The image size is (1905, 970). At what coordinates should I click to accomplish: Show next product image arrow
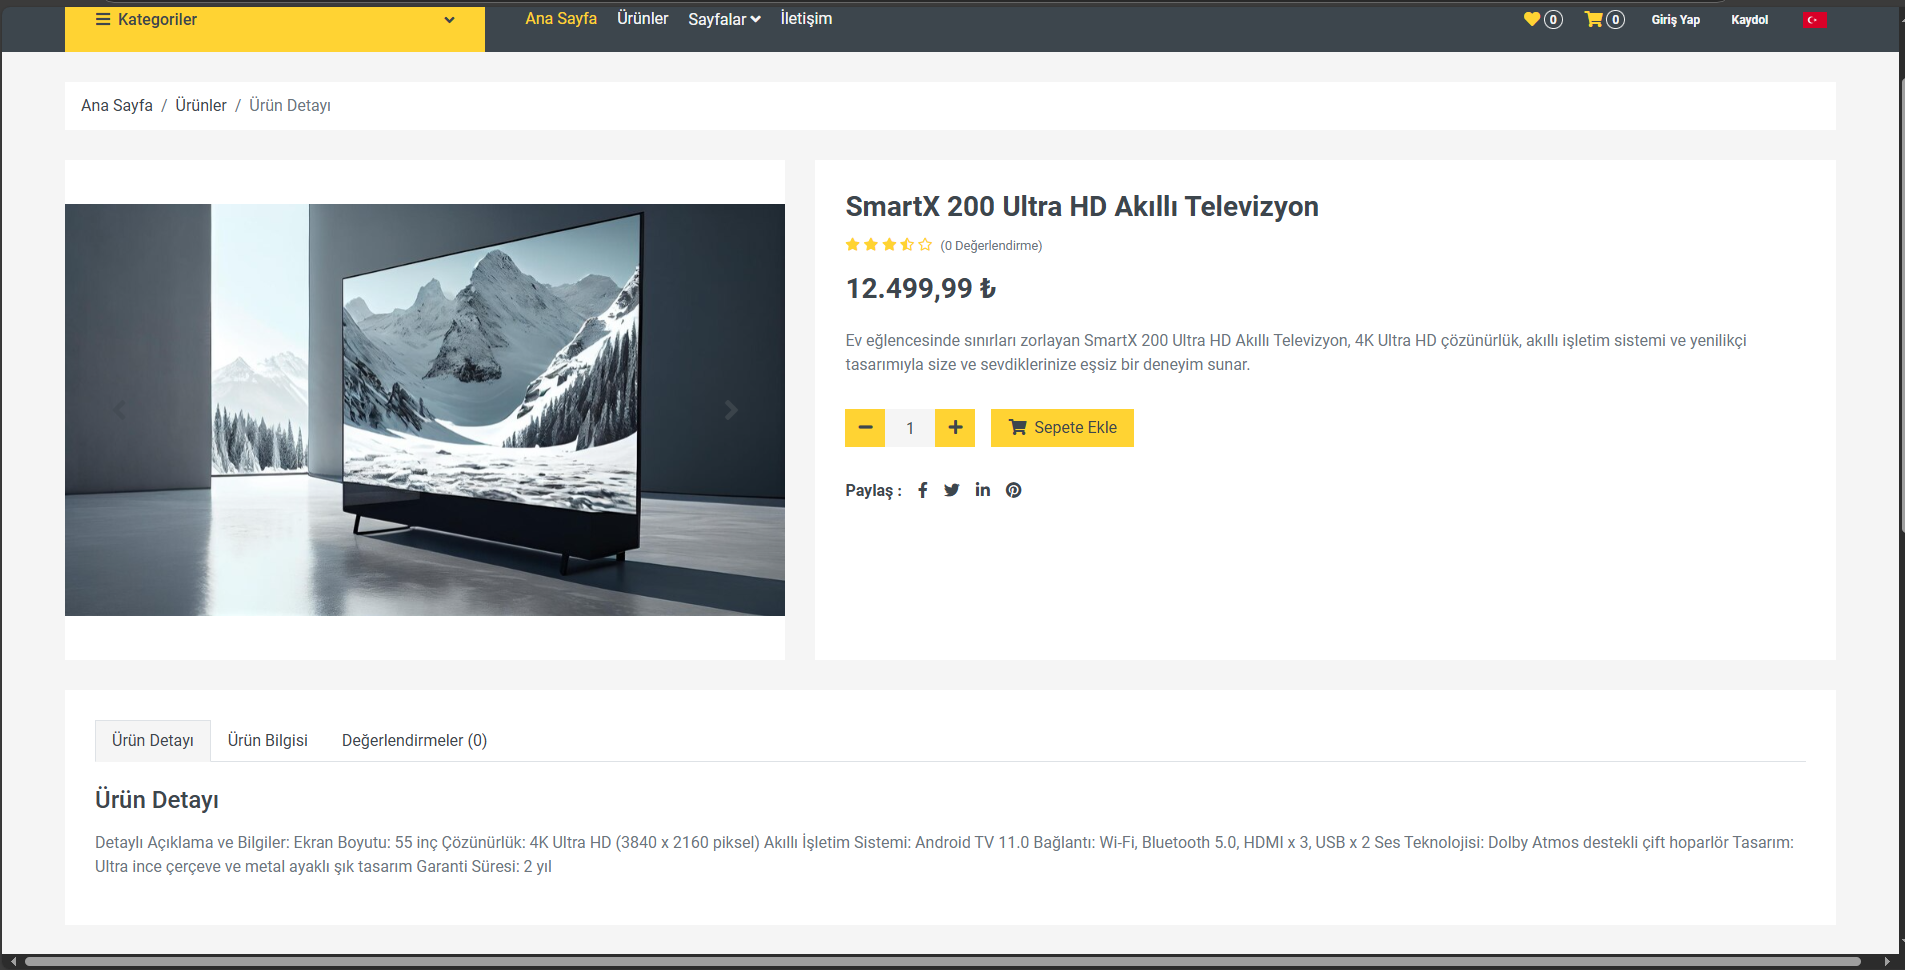tap(731, 410)
